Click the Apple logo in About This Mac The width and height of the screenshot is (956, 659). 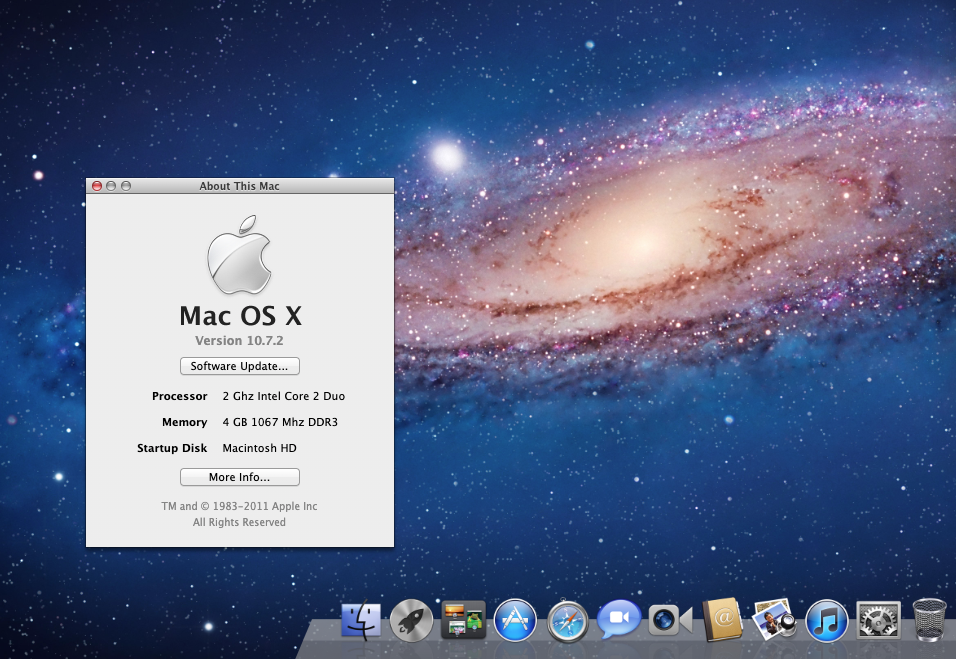point(239,254)
